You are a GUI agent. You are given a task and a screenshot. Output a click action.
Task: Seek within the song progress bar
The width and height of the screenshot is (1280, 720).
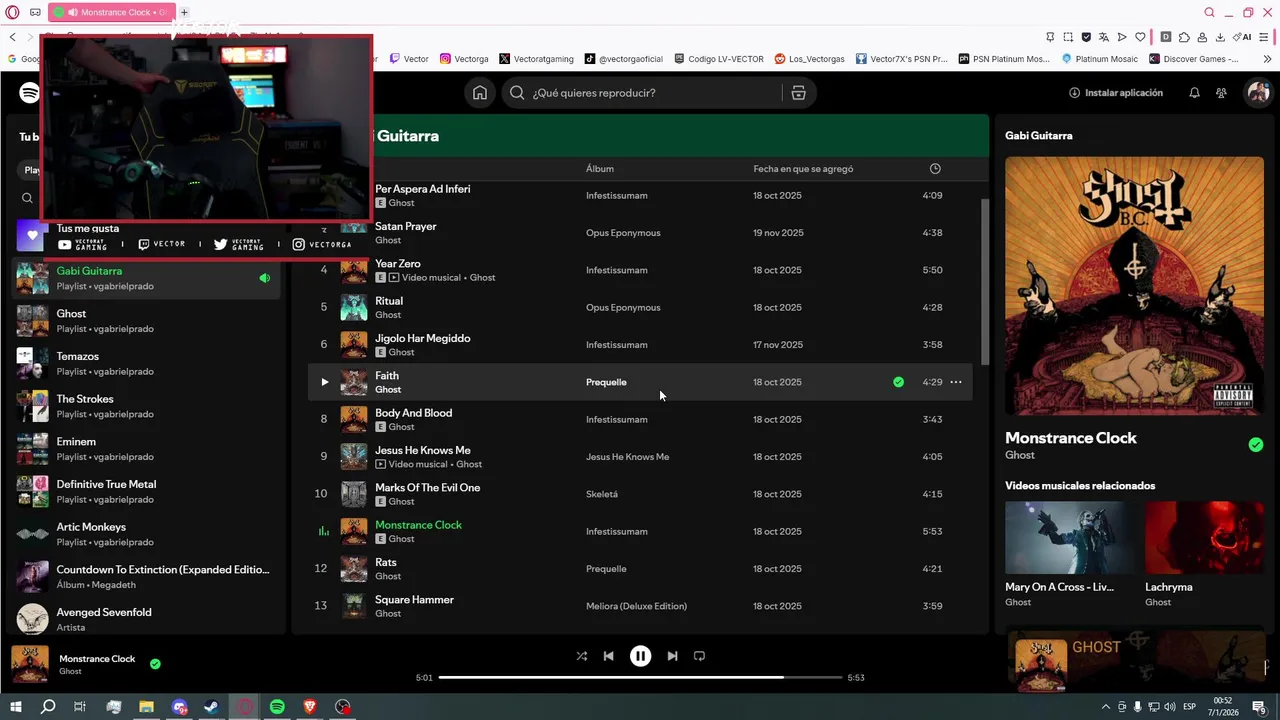(641, 677)
